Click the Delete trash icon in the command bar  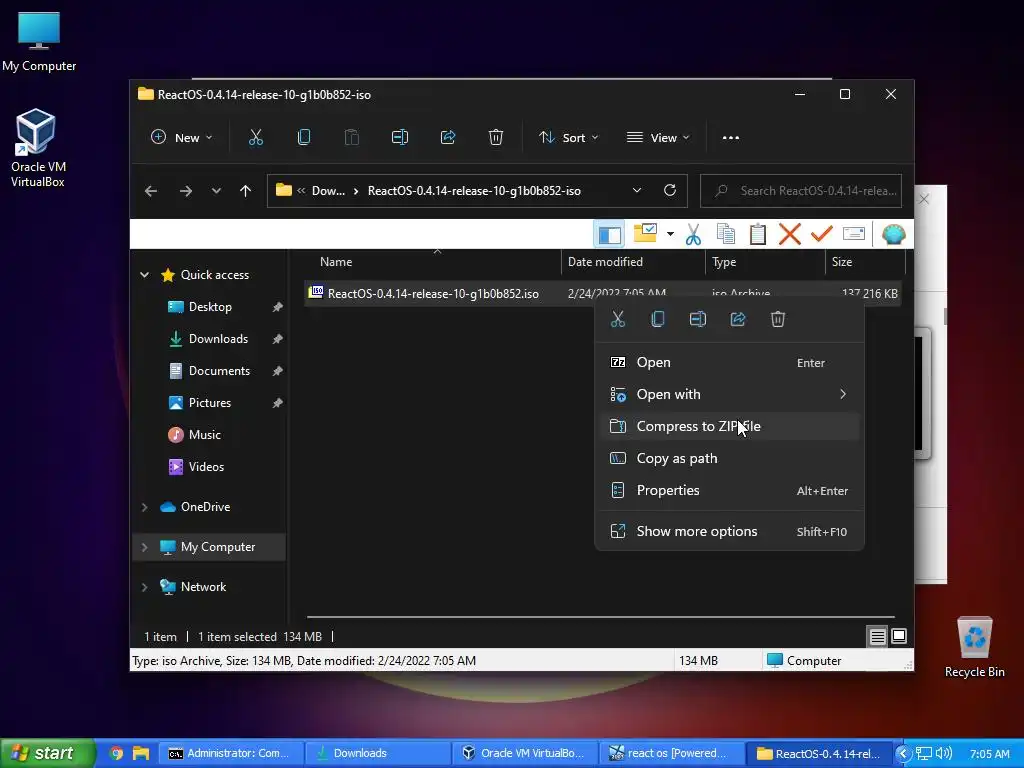click(x=496, y=137)
